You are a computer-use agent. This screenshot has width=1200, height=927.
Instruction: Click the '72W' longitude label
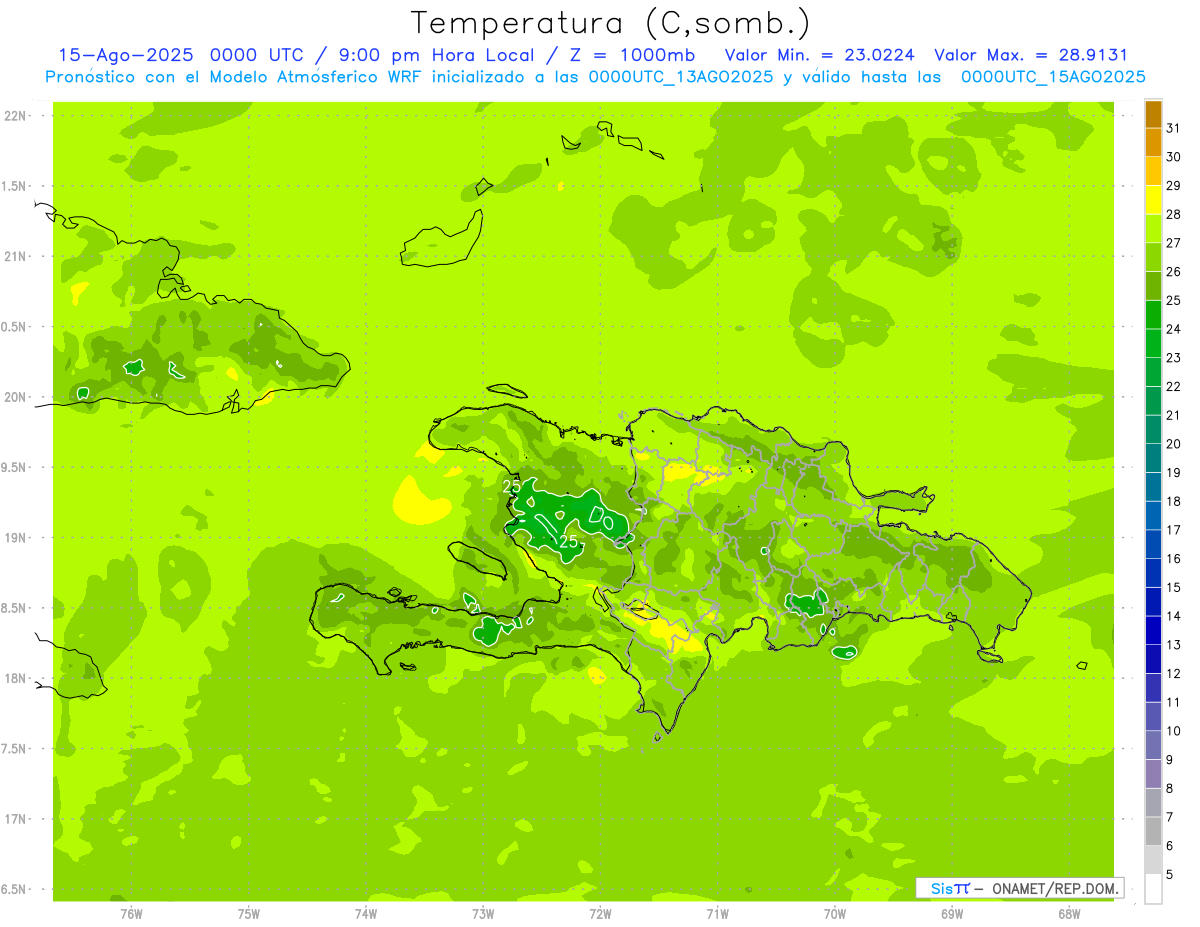pos(600,913)
